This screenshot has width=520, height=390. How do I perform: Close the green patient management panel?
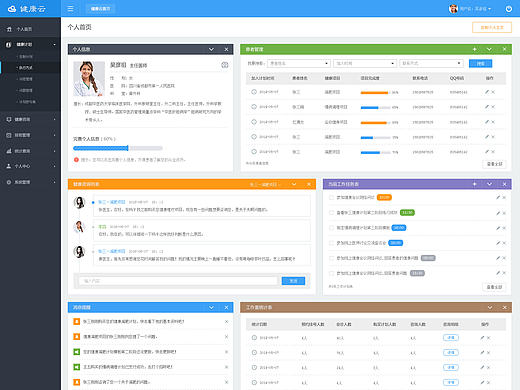[504, 49]
